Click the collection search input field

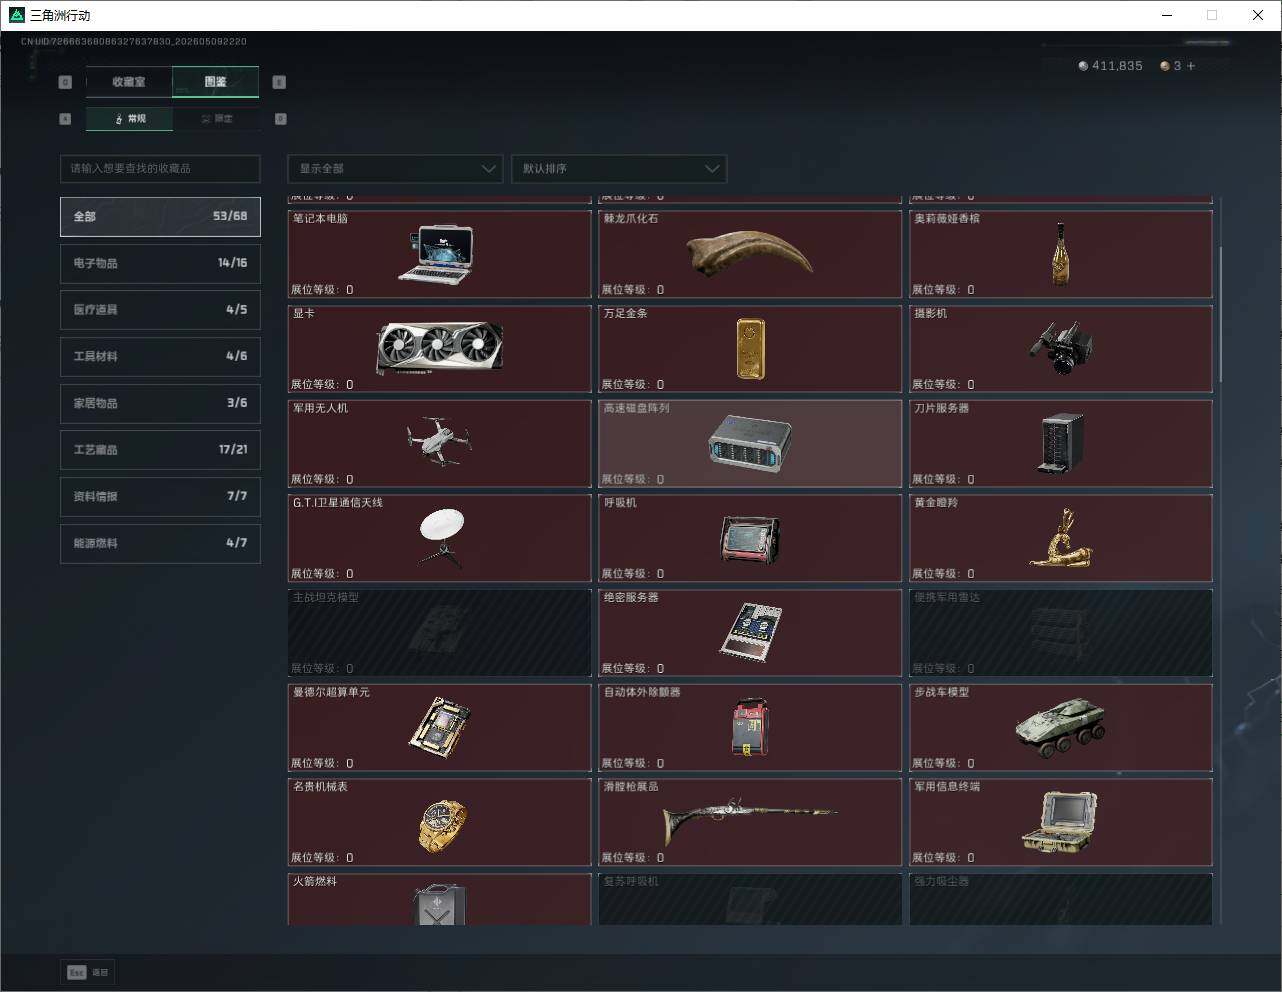point(160,169)
